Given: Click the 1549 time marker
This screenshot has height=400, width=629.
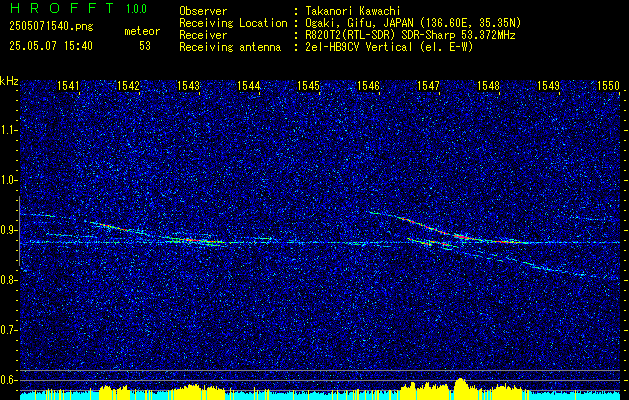Looking at the screenshot, I should click(x=548, y=86).
